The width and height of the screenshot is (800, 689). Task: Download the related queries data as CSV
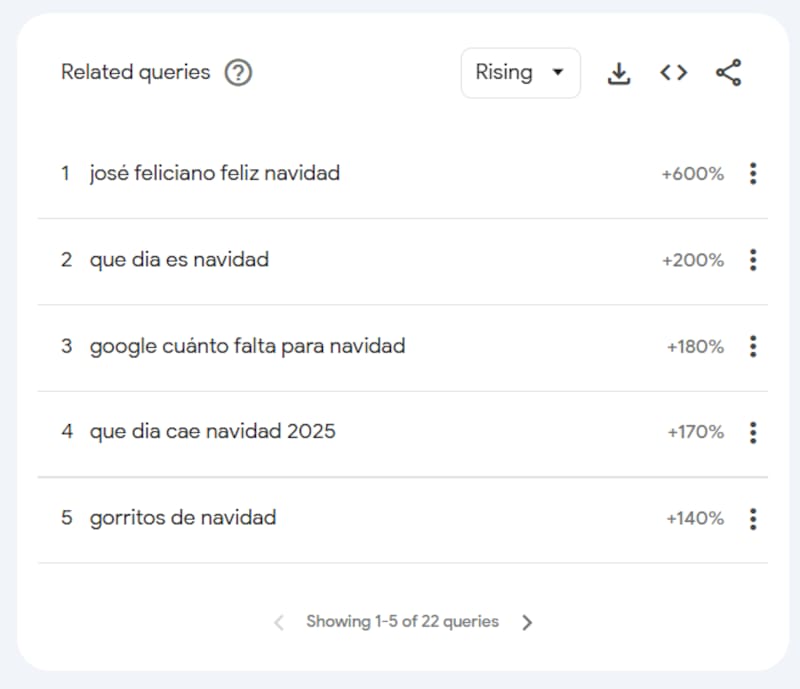pyautogui.click(x=620, y=72)
